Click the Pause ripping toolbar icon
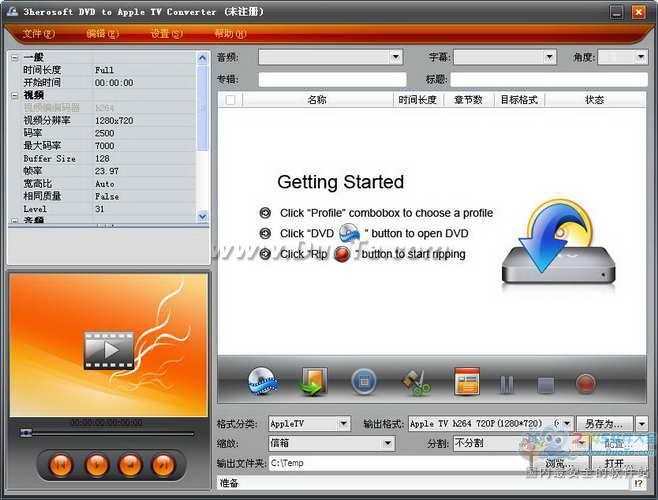This screenshot has width=658, height=500. (506, 384)
